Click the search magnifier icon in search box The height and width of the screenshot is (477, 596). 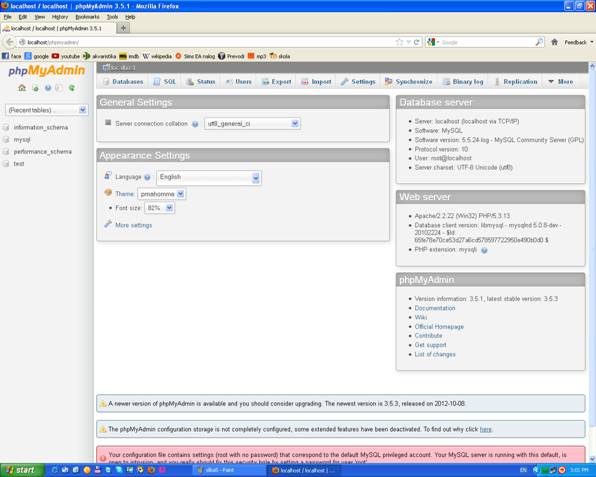tap(539, 42)
